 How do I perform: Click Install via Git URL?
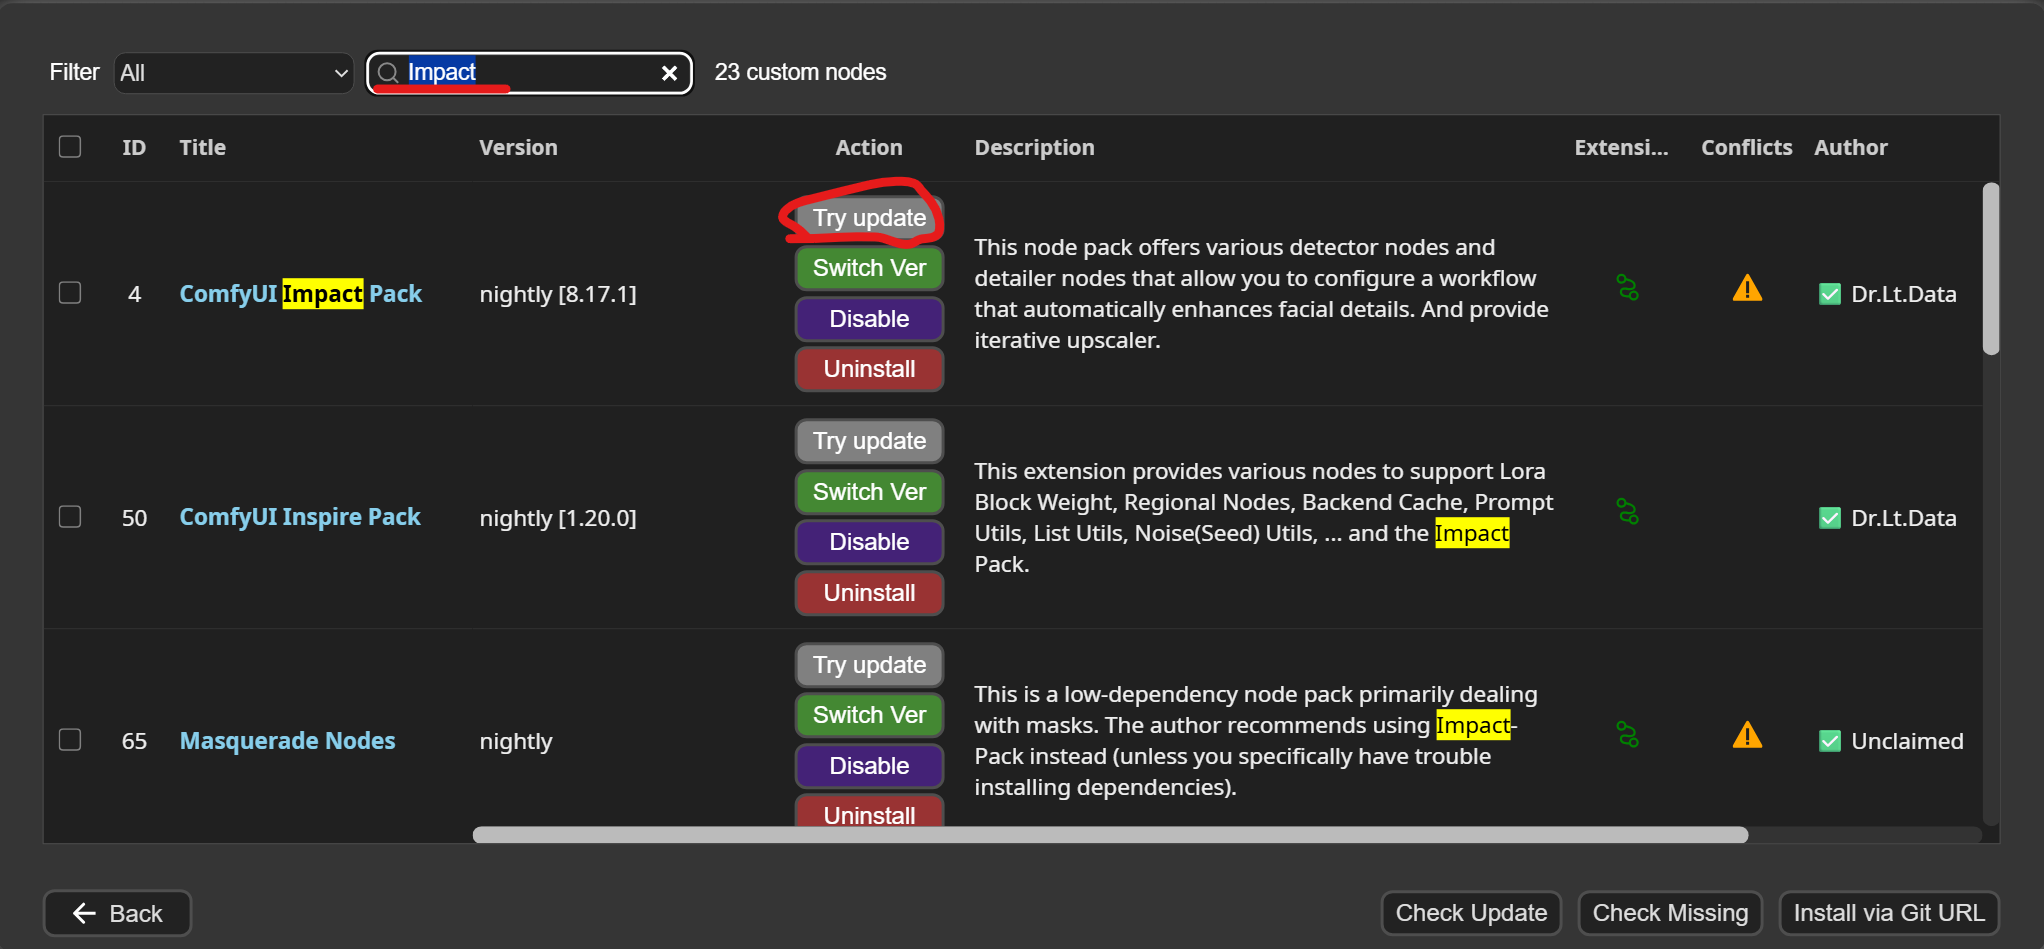click(1889, 913)
